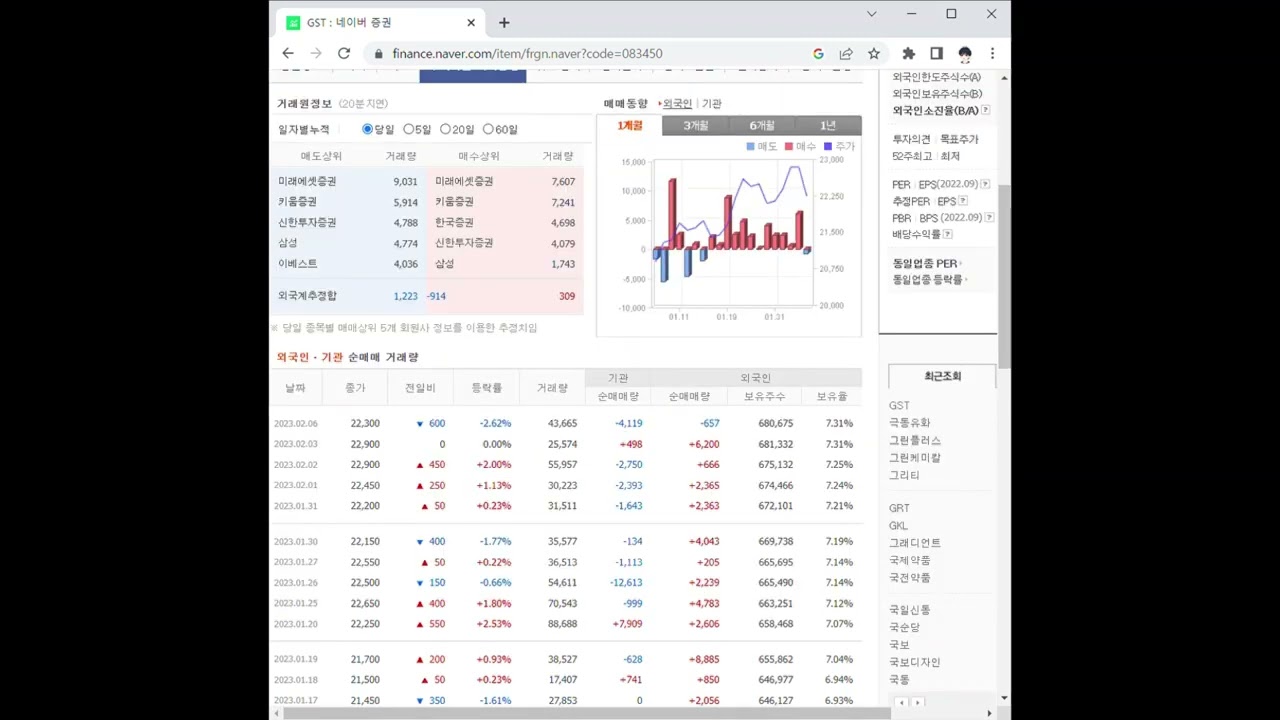
Task: Reload the Naver Finance page
Action: (344, 53)
